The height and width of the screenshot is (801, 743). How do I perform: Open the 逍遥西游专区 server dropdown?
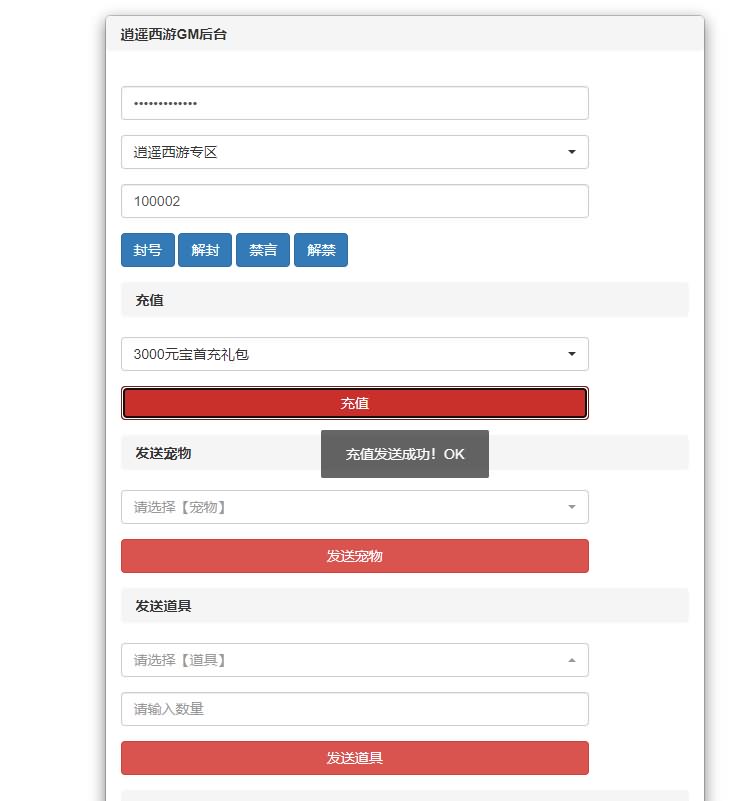(355, 152)
